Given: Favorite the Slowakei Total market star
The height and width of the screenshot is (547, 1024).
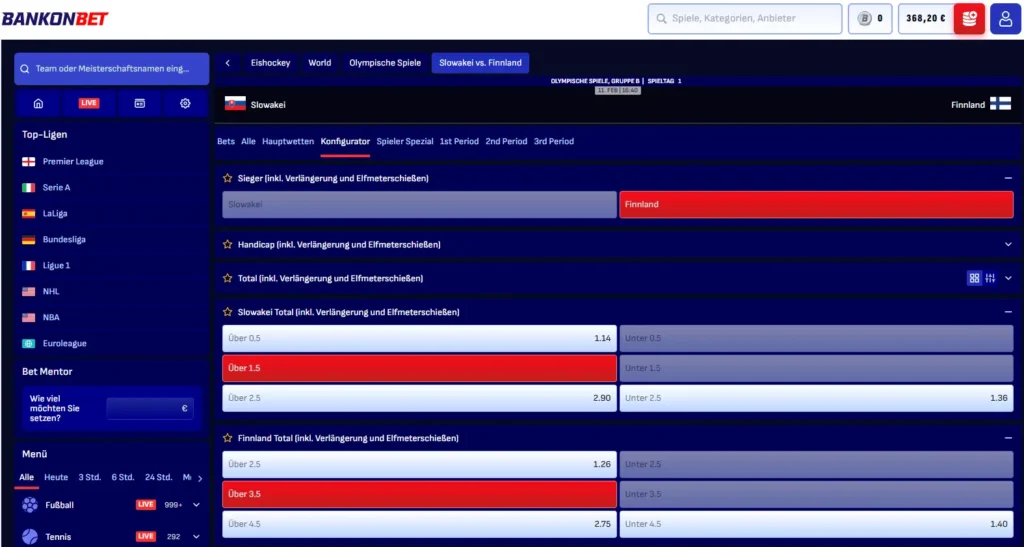Looking at the screenshot, I should tap(227, 313).
